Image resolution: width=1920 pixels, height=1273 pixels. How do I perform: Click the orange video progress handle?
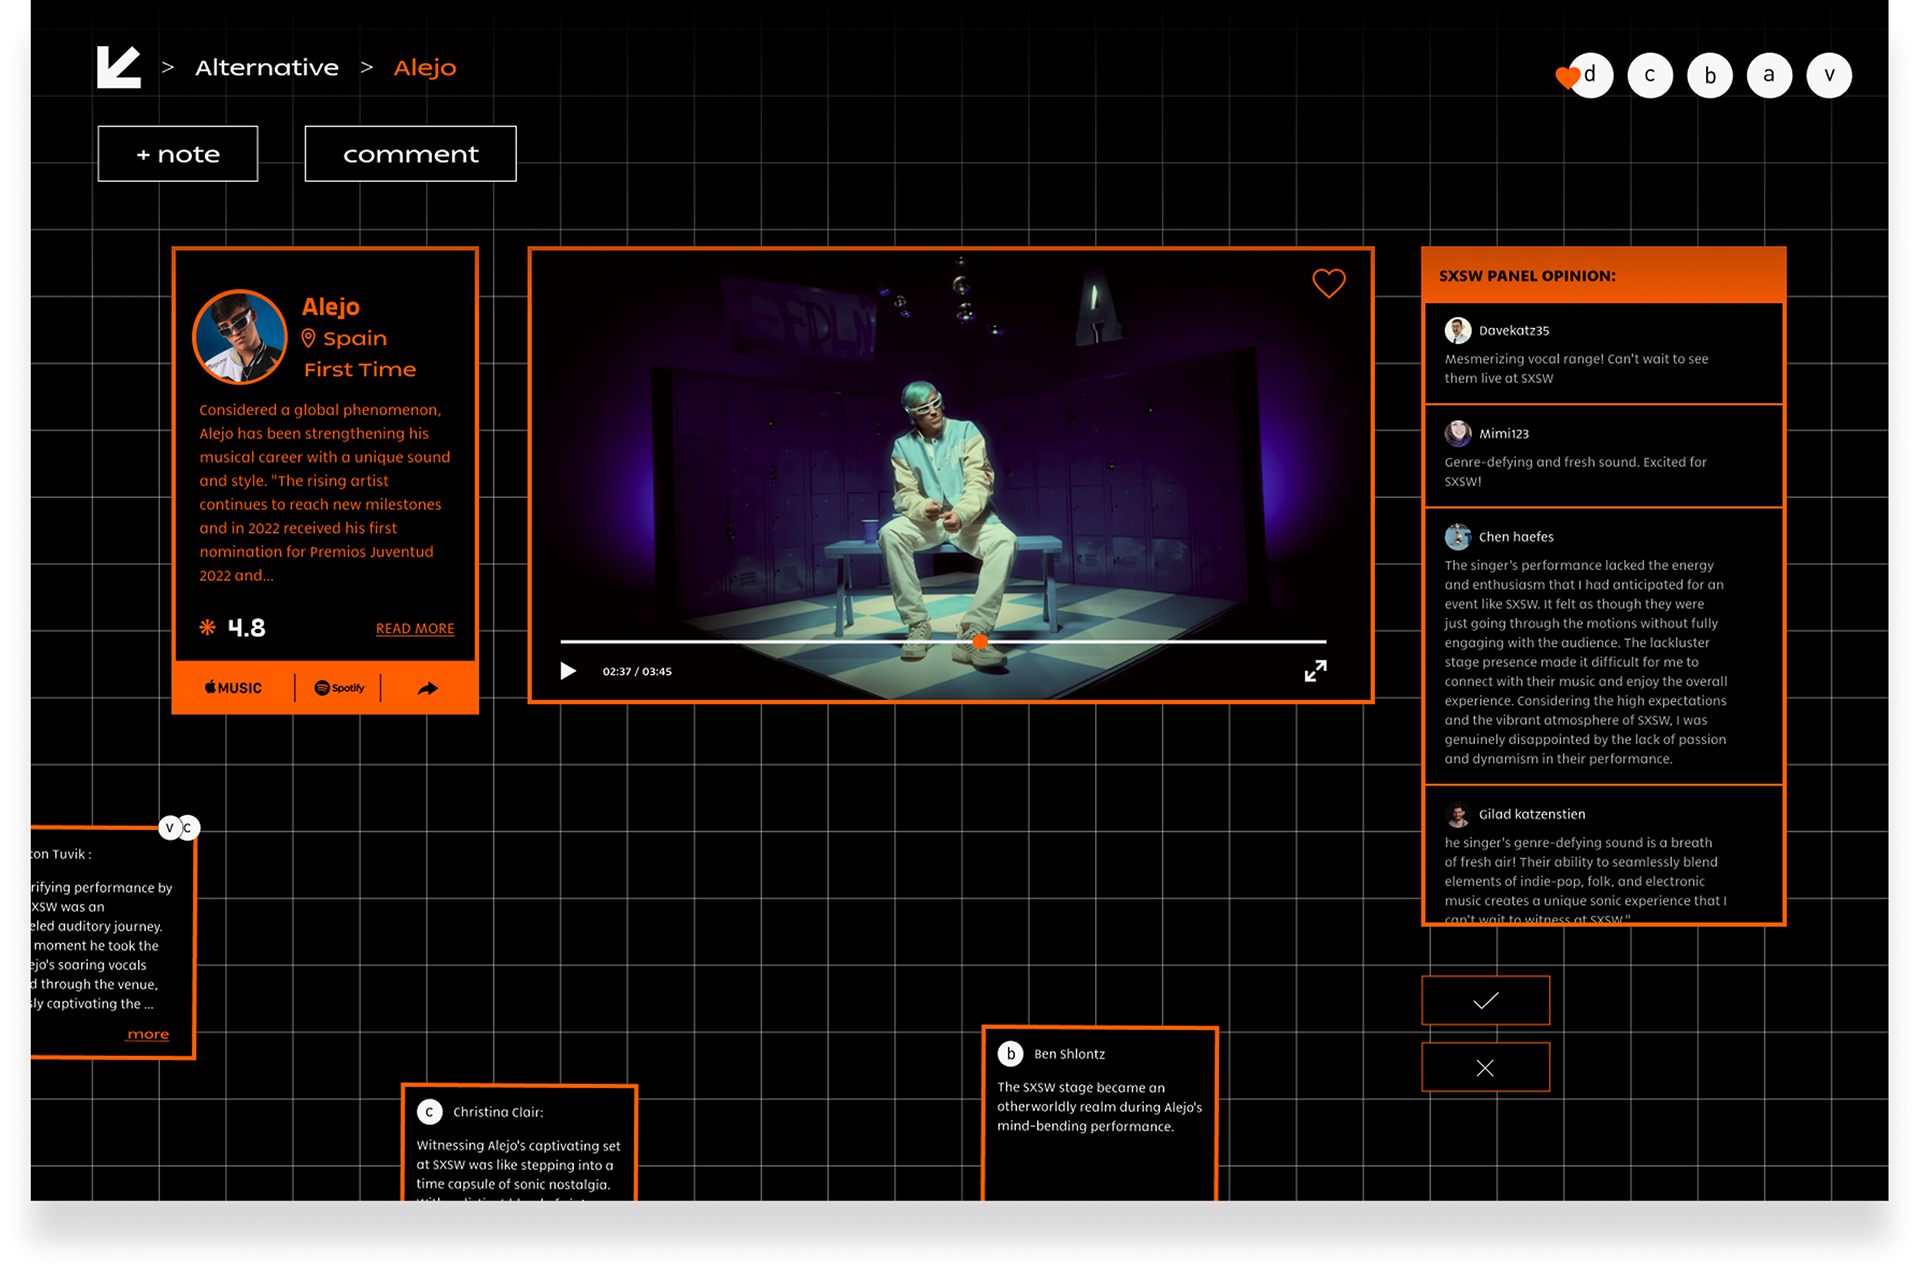coord(980,642)
